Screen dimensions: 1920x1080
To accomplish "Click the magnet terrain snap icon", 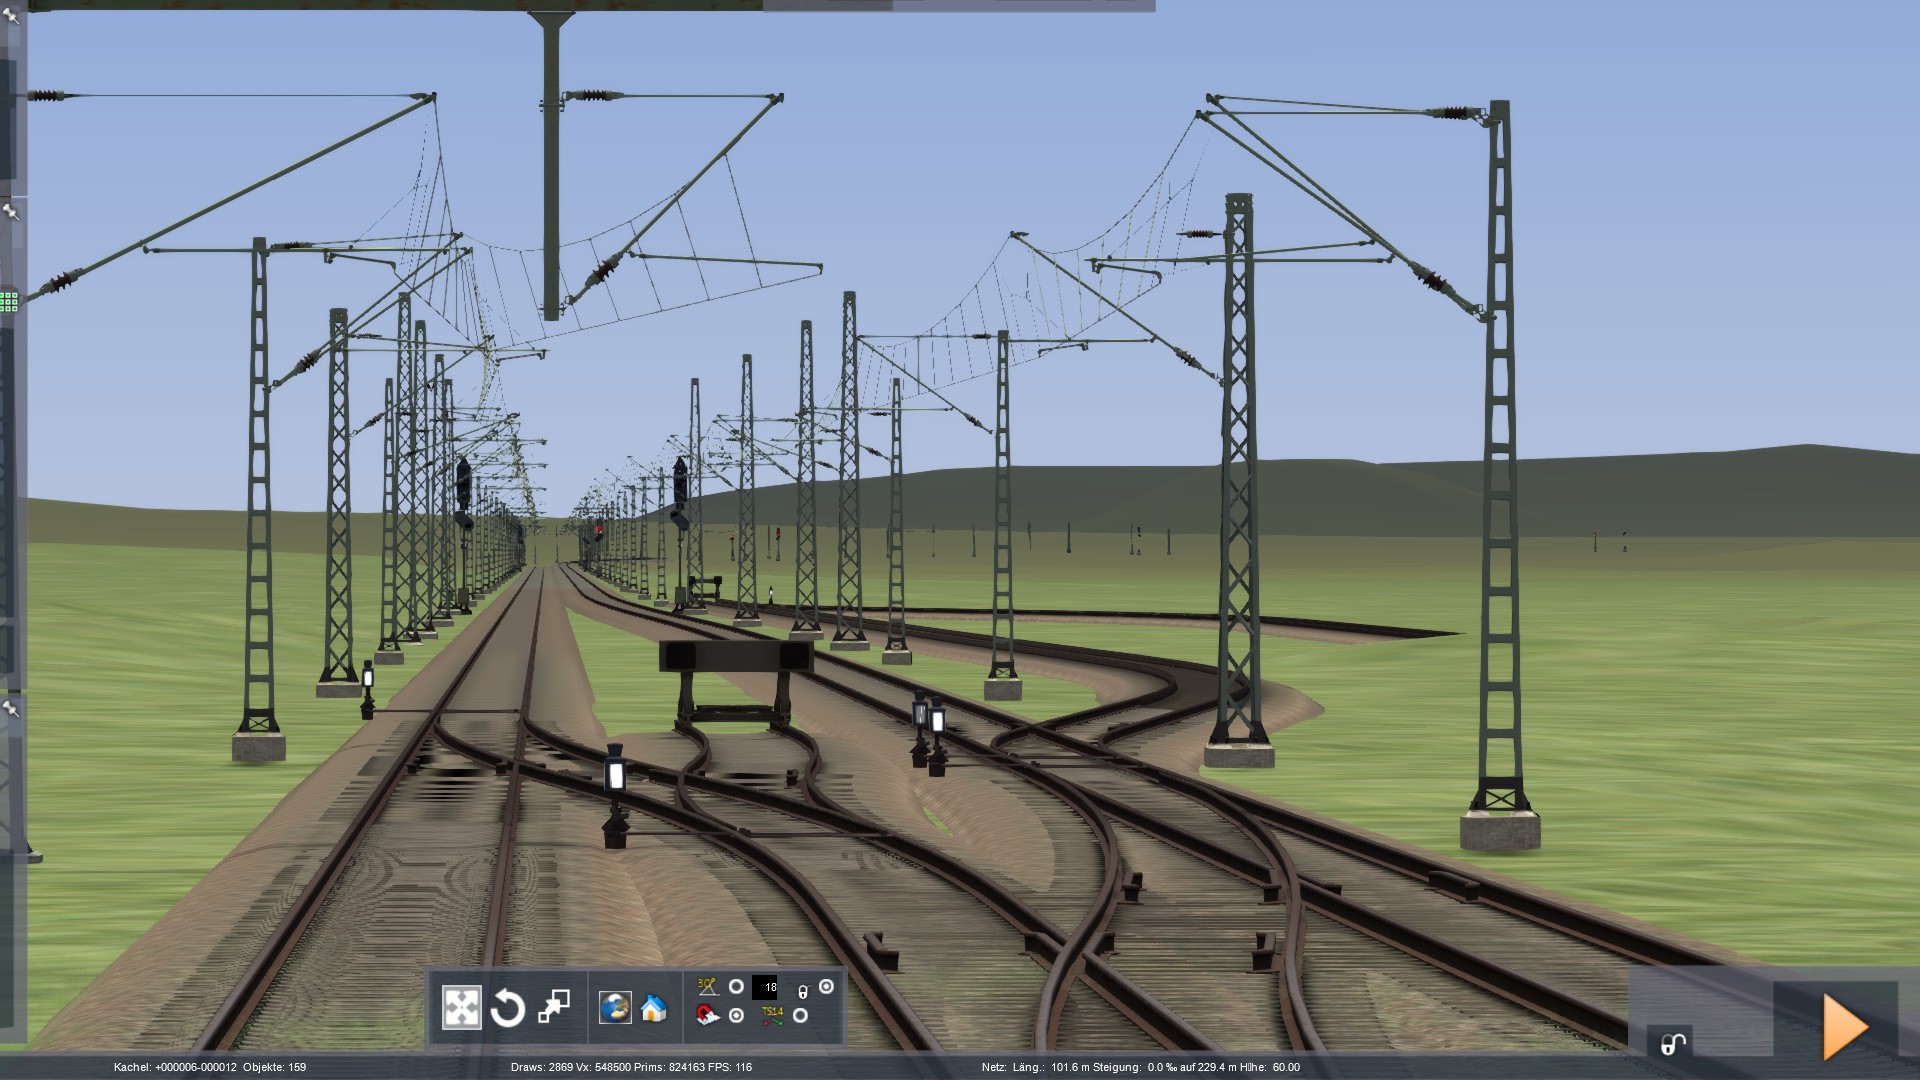I will click(x=708, y=1016).
